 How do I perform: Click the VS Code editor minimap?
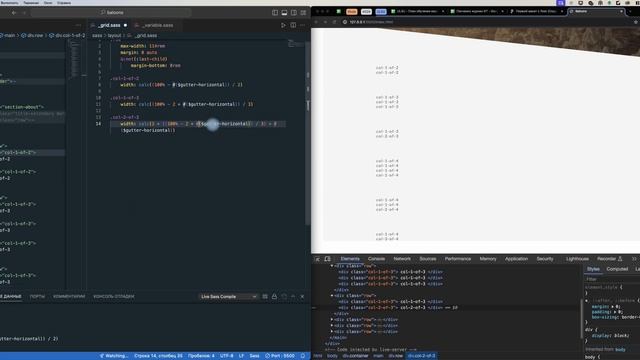click(x=296, y=43)
